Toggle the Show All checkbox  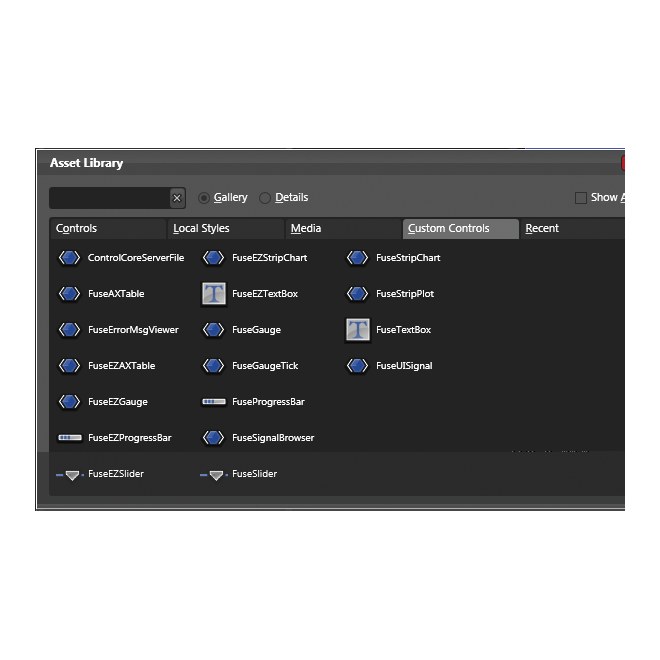[x=581, y=198]
